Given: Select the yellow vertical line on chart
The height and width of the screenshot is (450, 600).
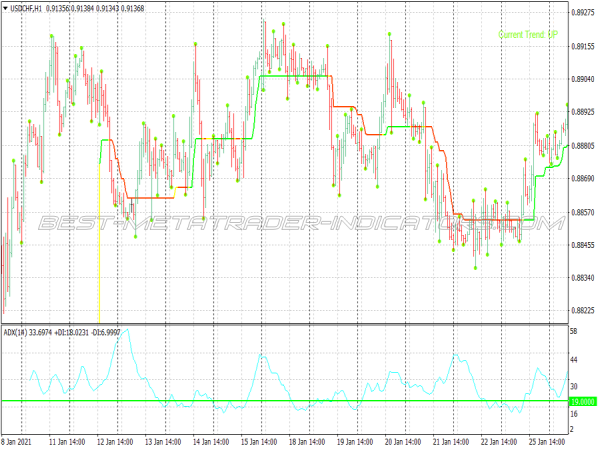Looking at the screenshot, I should [99, 245].
